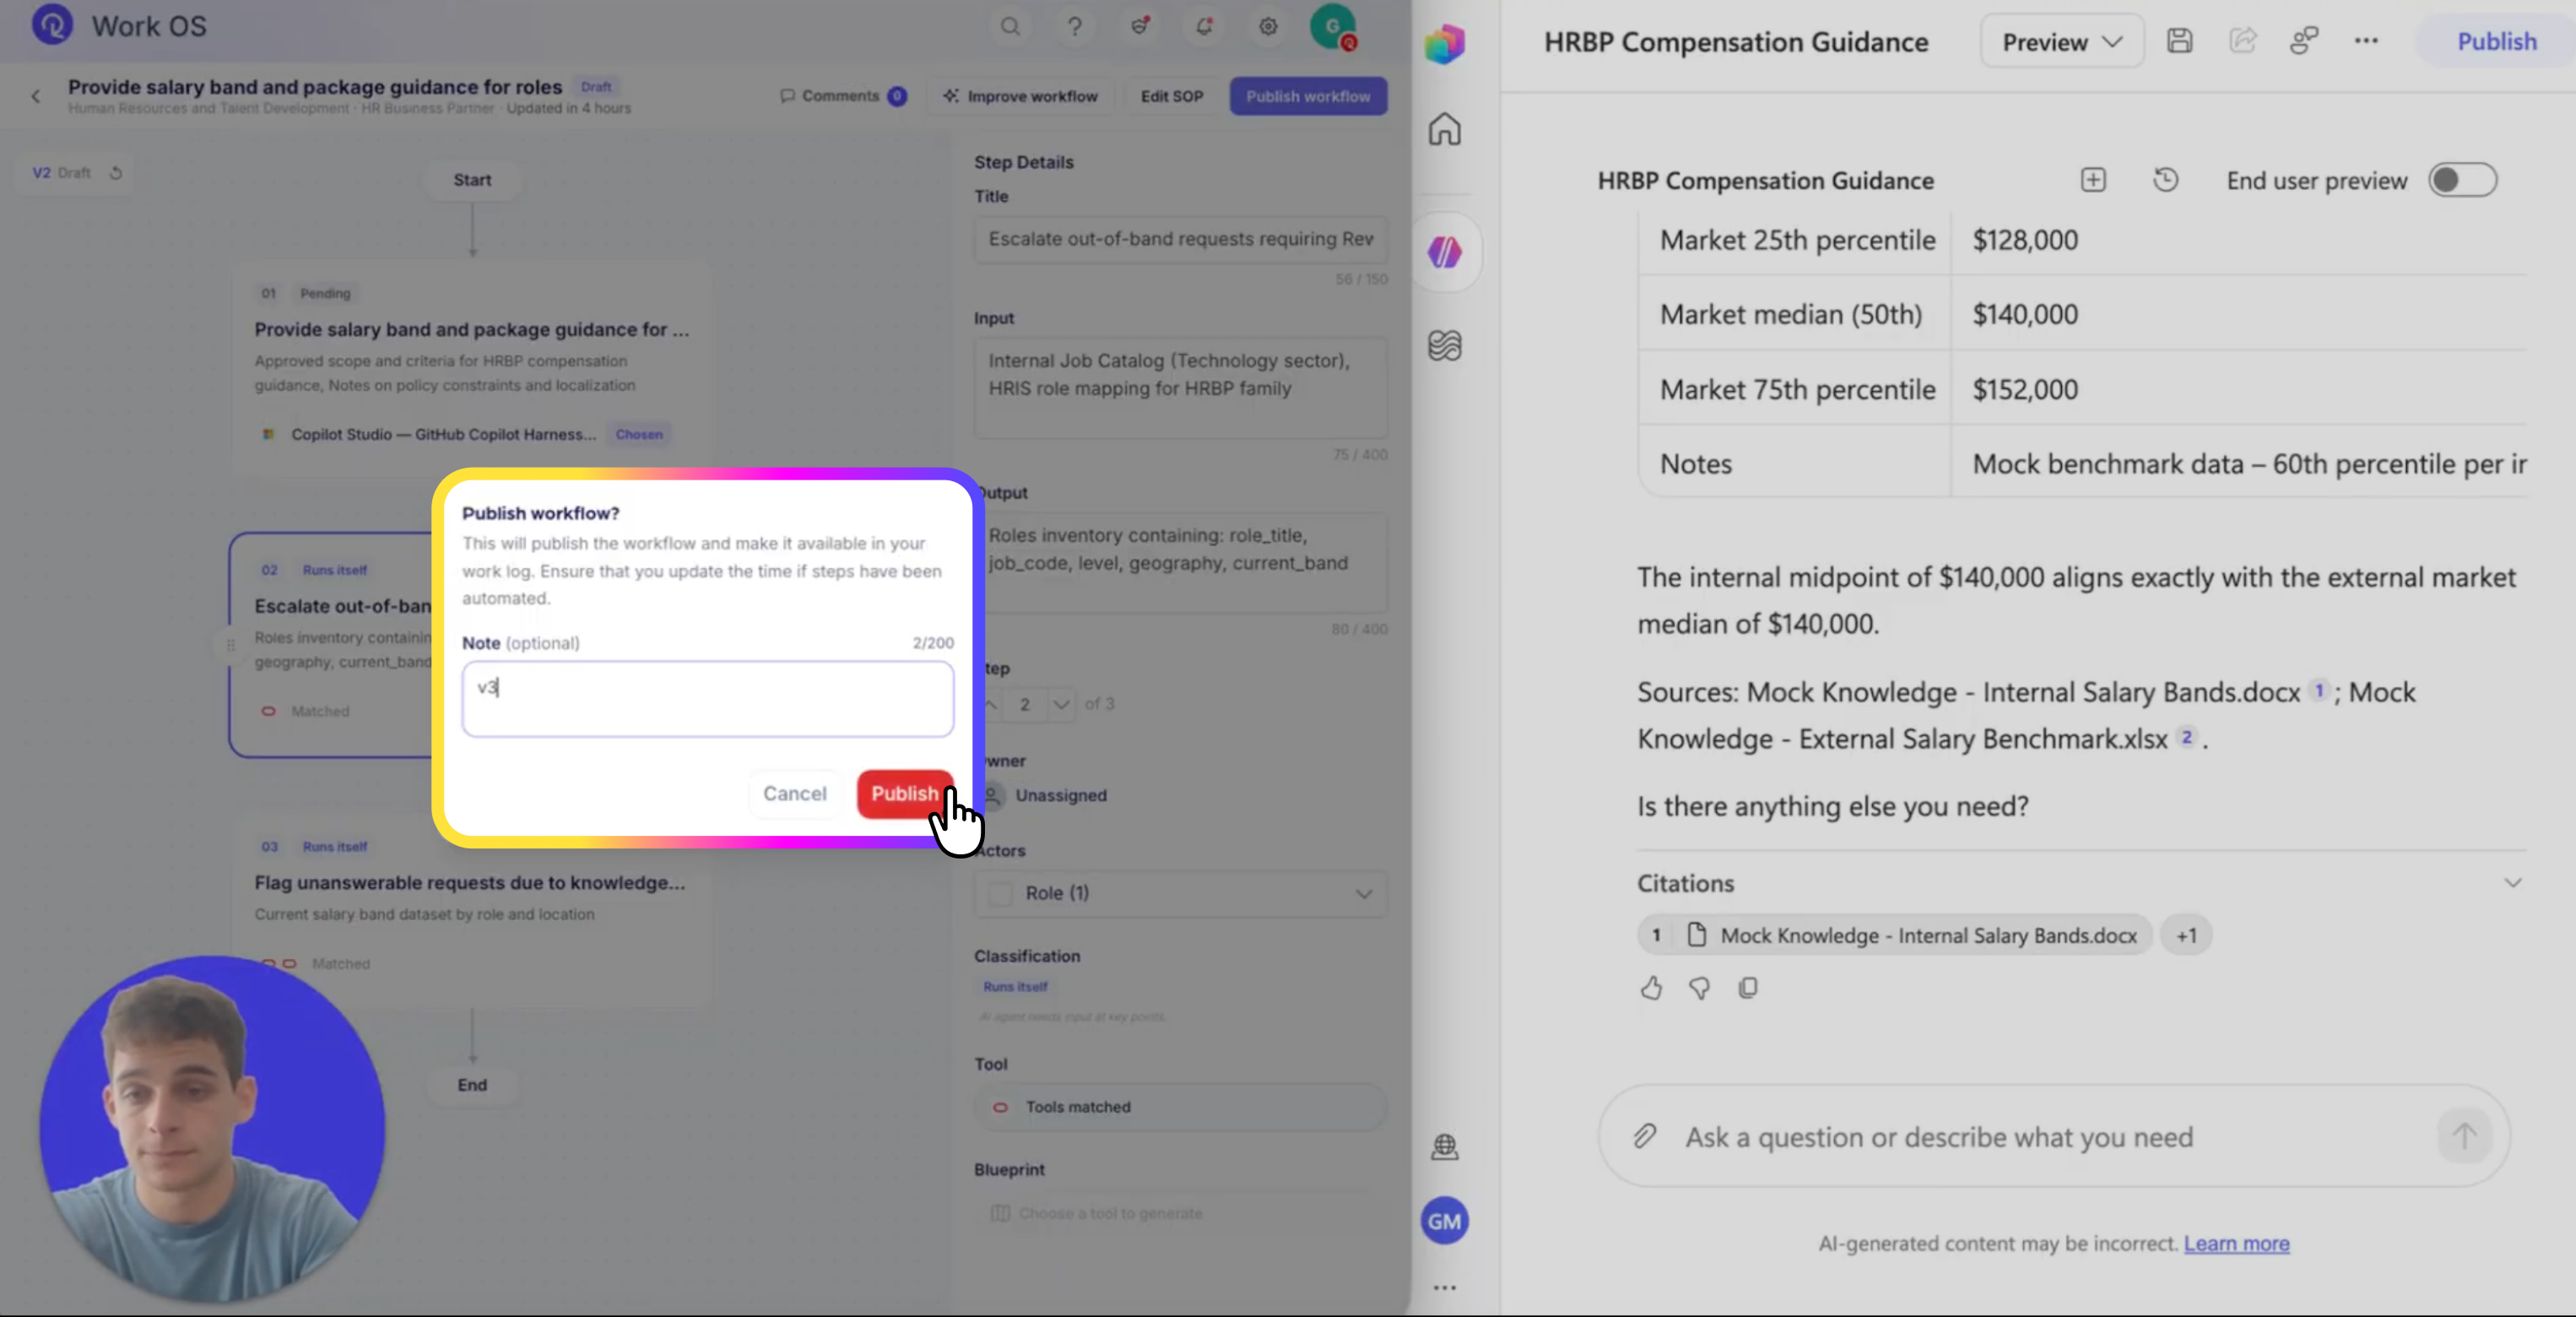Screen dimensions: 2576x1317
Task: Attach a file with the paperclip icon
Action: (1645, 1136)
